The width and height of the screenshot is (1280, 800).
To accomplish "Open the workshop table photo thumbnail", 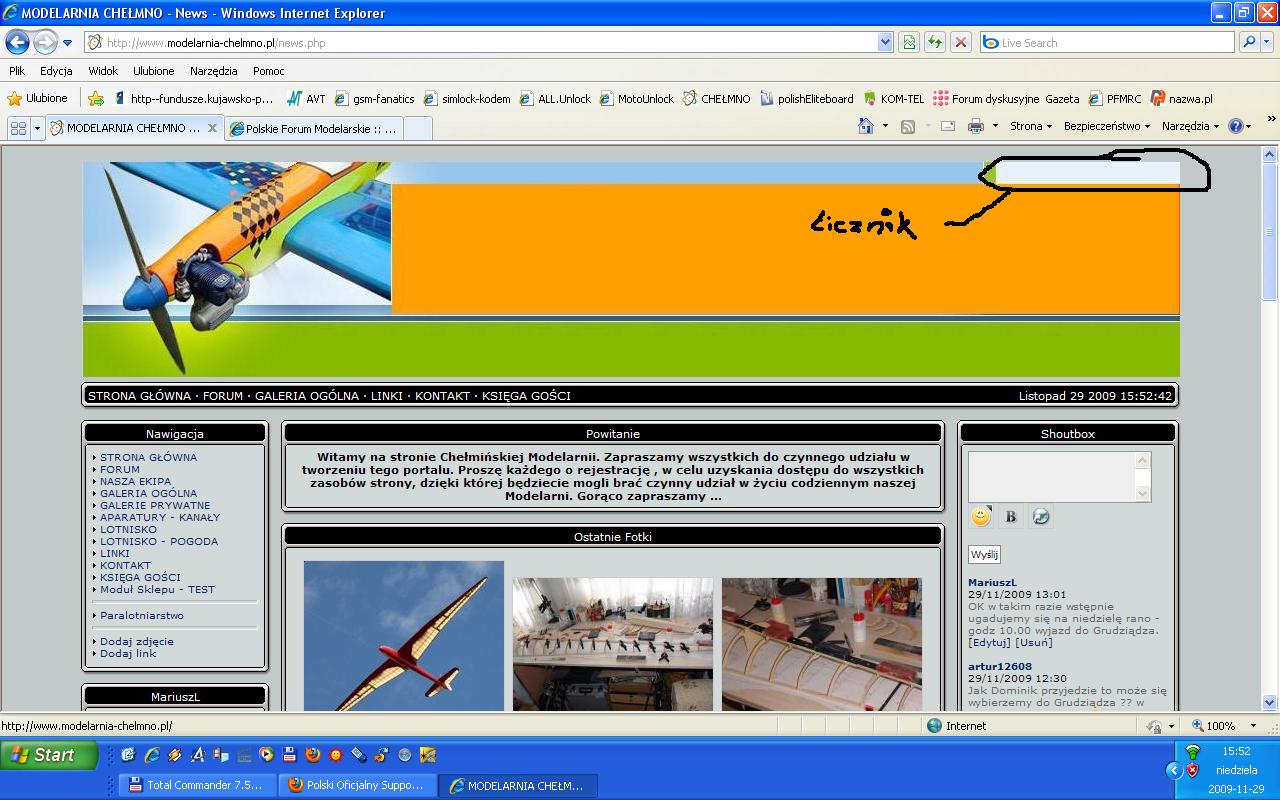I will coord(613,644).
